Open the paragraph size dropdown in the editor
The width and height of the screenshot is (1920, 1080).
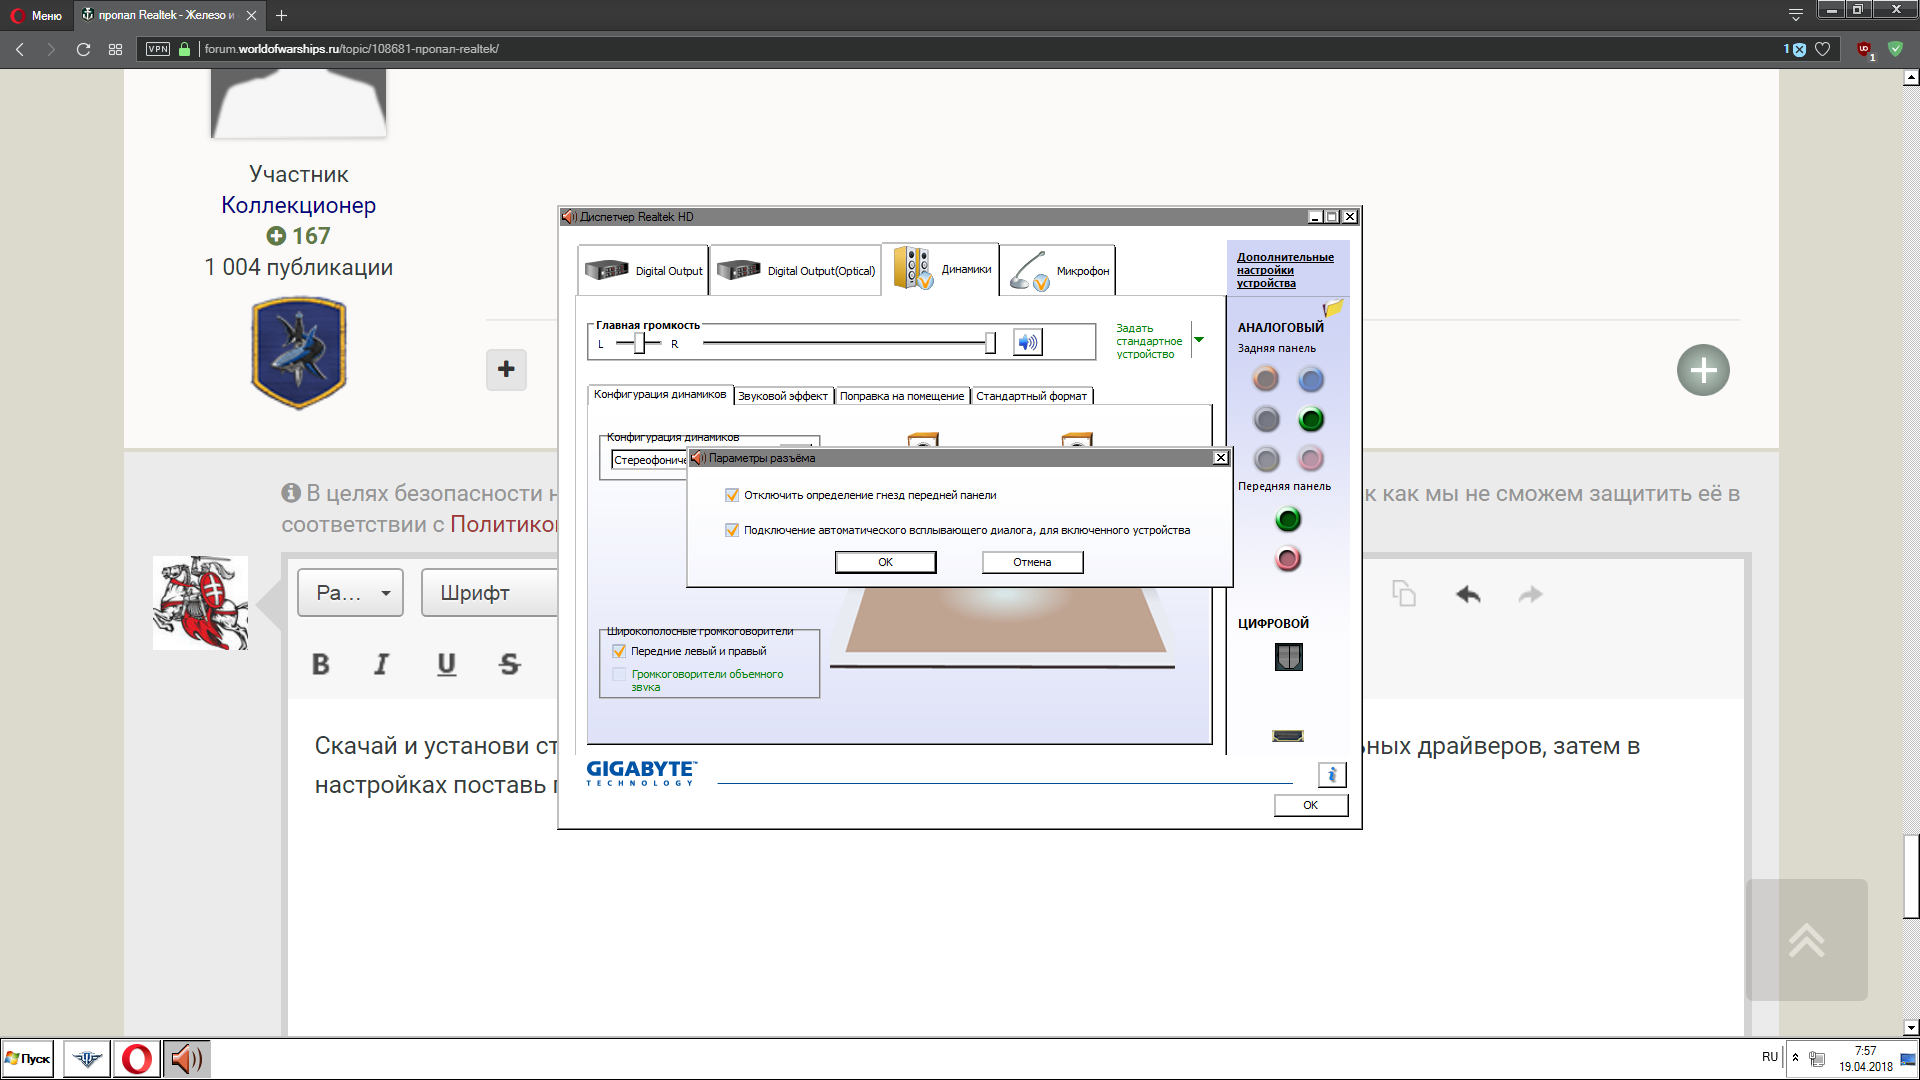click(x=350, y=593)
